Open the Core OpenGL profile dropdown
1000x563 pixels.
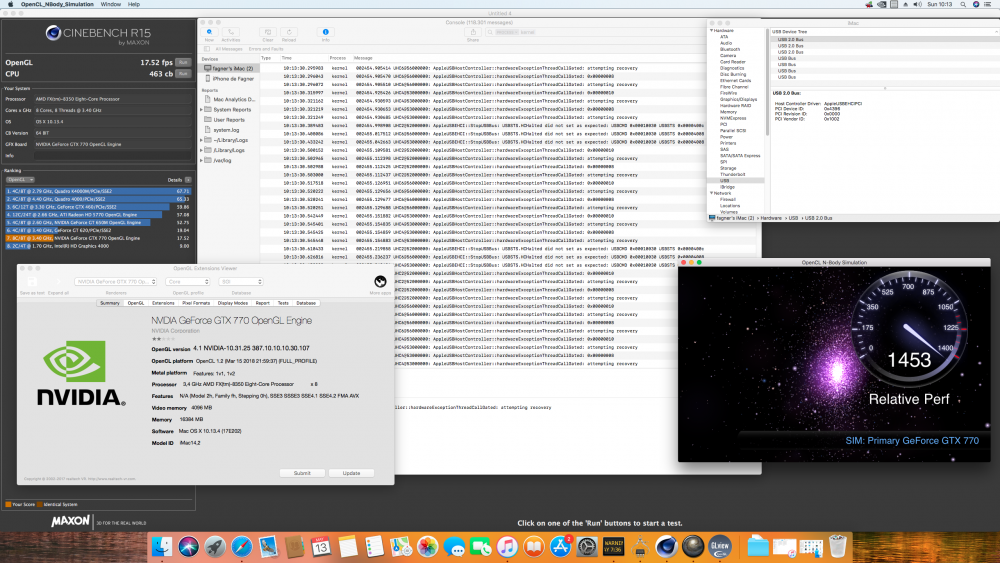188,282
